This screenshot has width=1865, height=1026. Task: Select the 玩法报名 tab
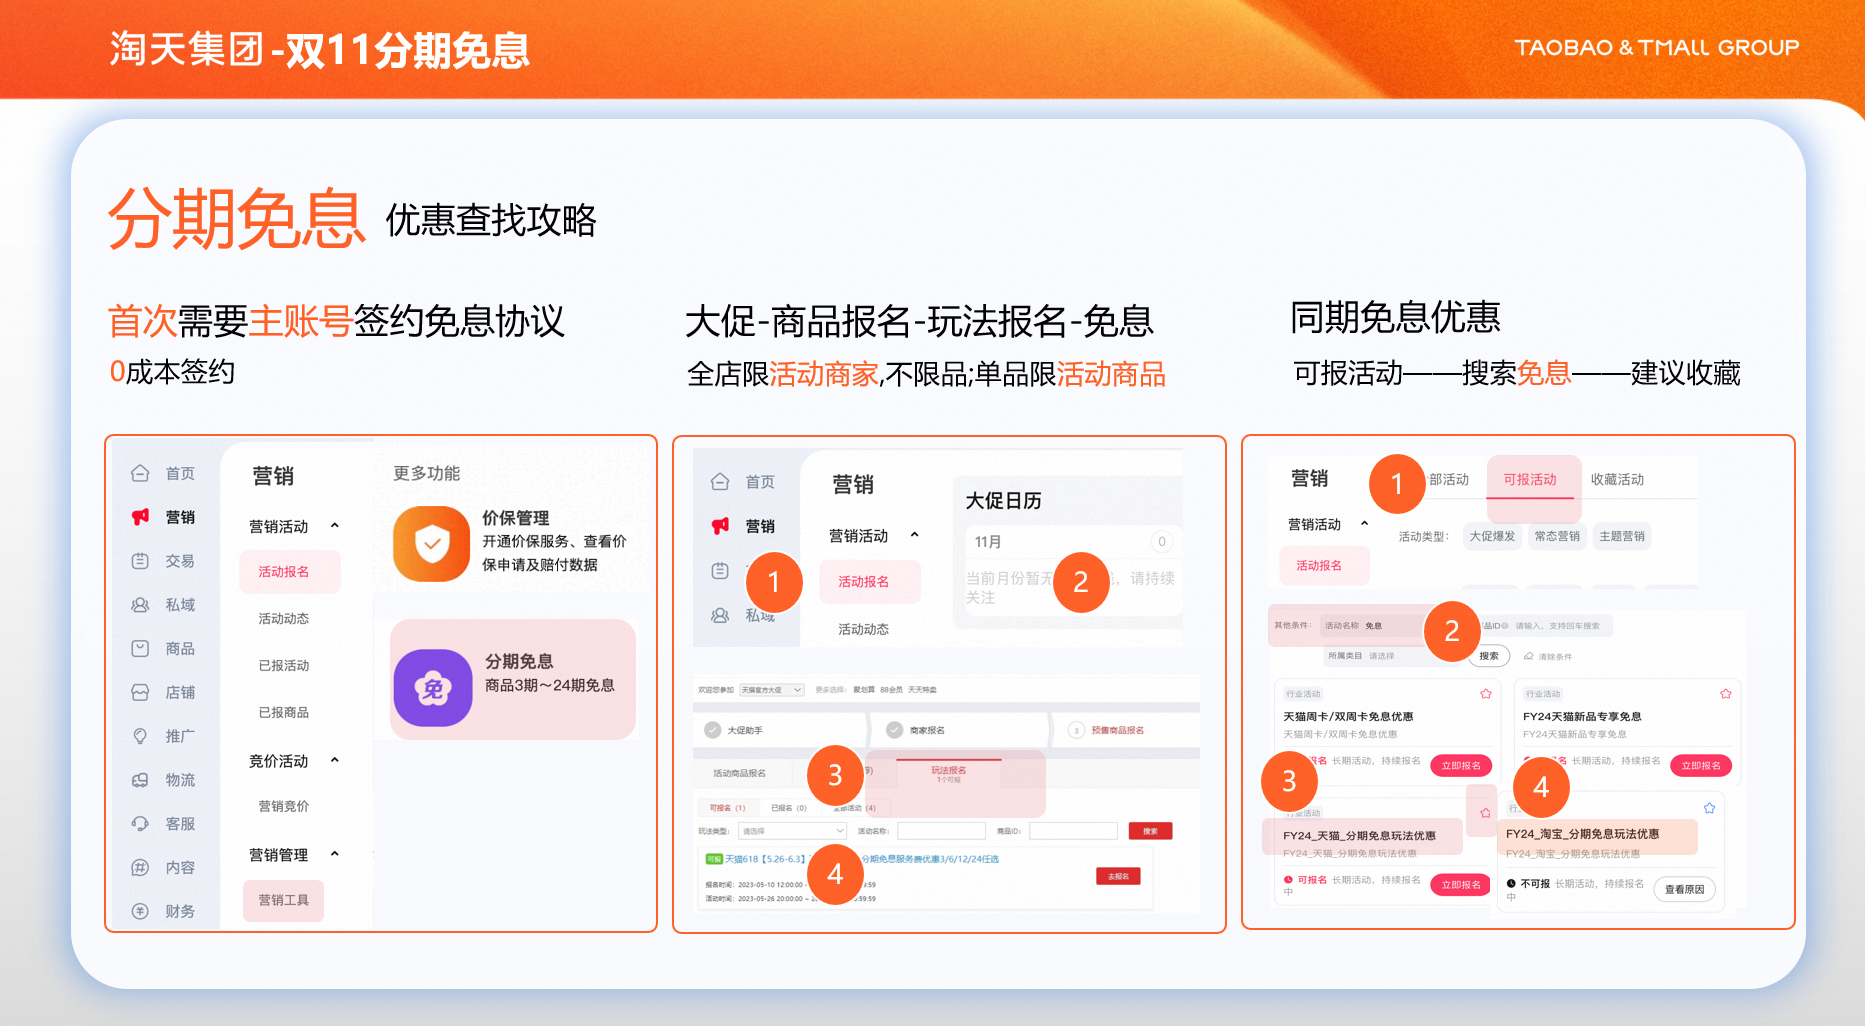948,772
